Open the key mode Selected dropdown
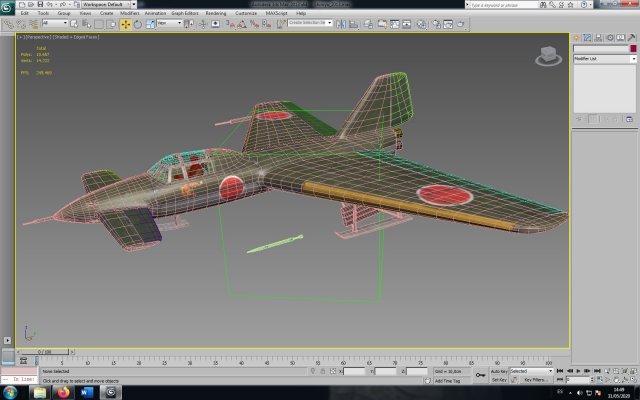 click(531, 371)
